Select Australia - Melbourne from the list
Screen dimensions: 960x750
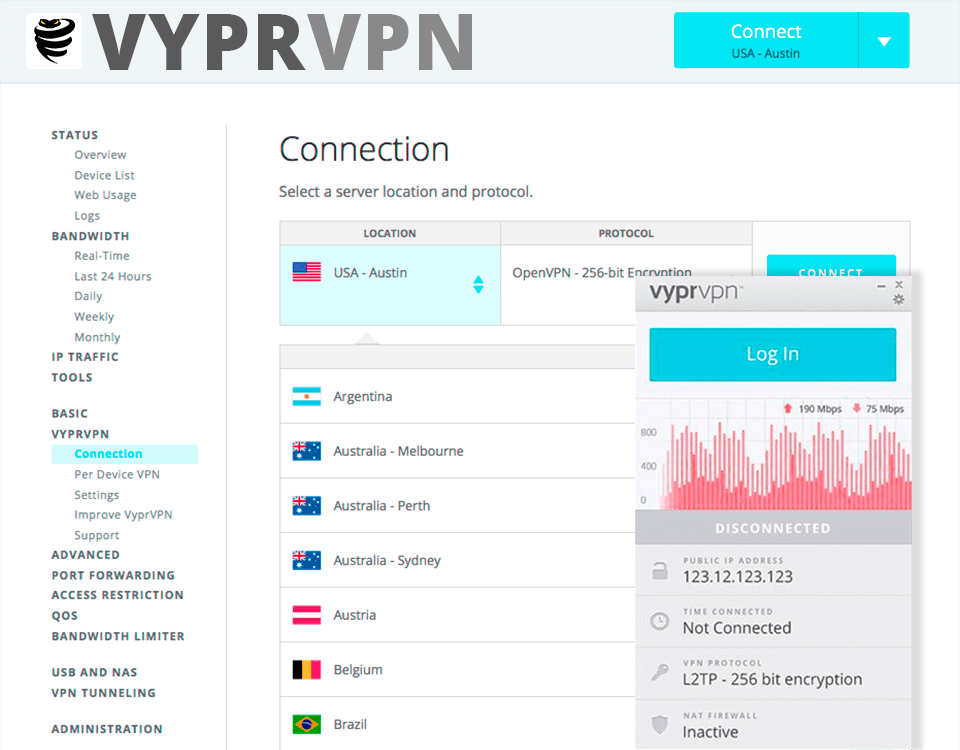(457, 451)
